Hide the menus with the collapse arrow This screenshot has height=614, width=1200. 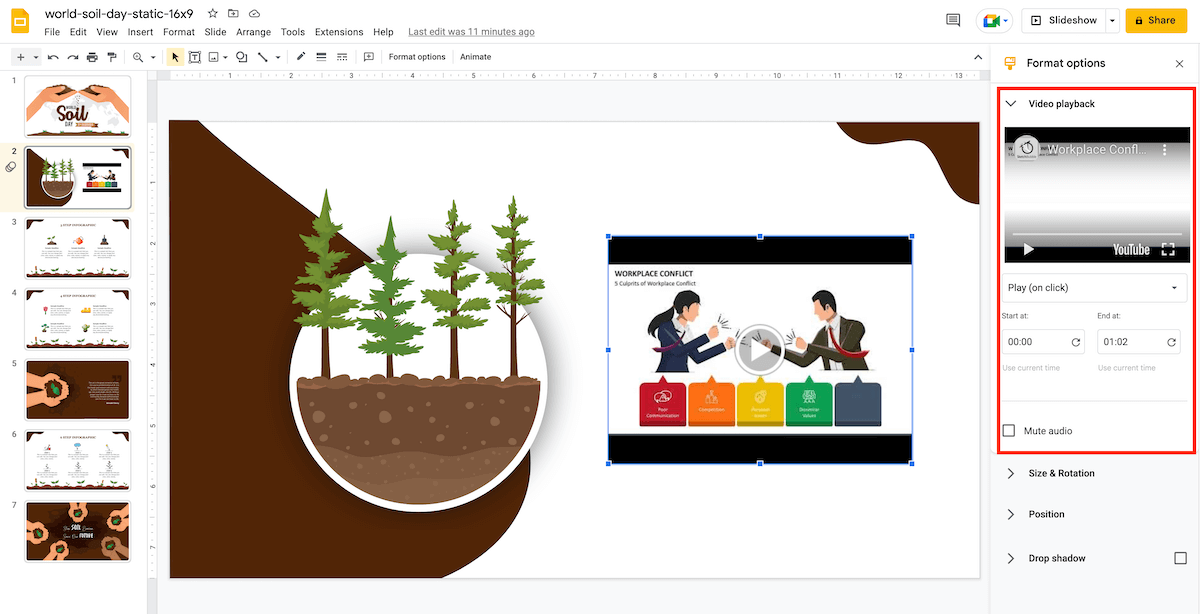coord(978,57)
